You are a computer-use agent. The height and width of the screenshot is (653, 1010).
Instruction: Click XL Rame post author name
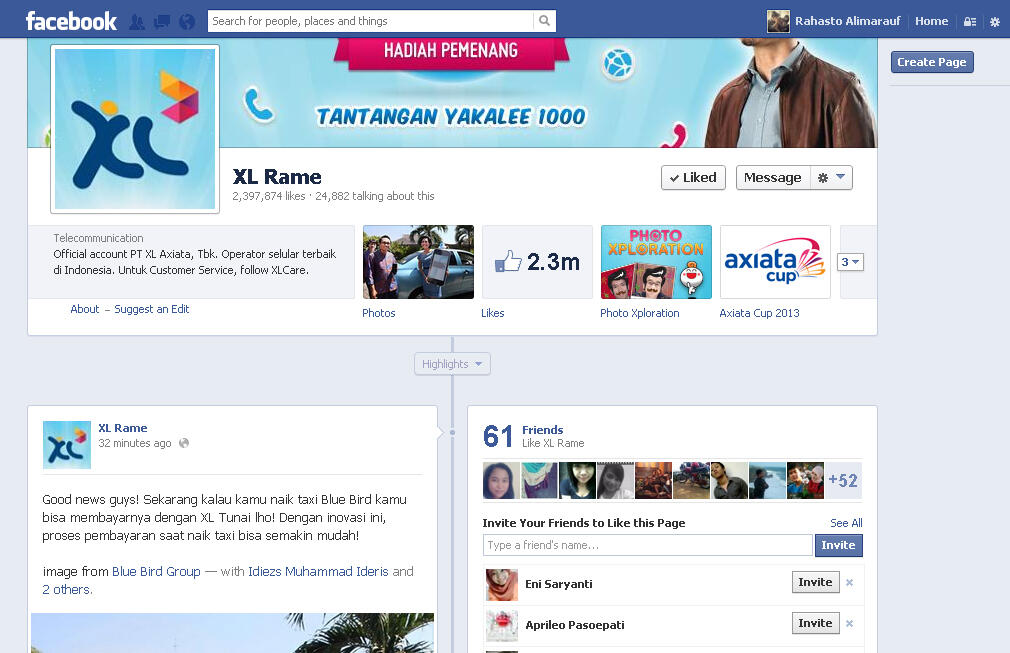pos(122,428)
